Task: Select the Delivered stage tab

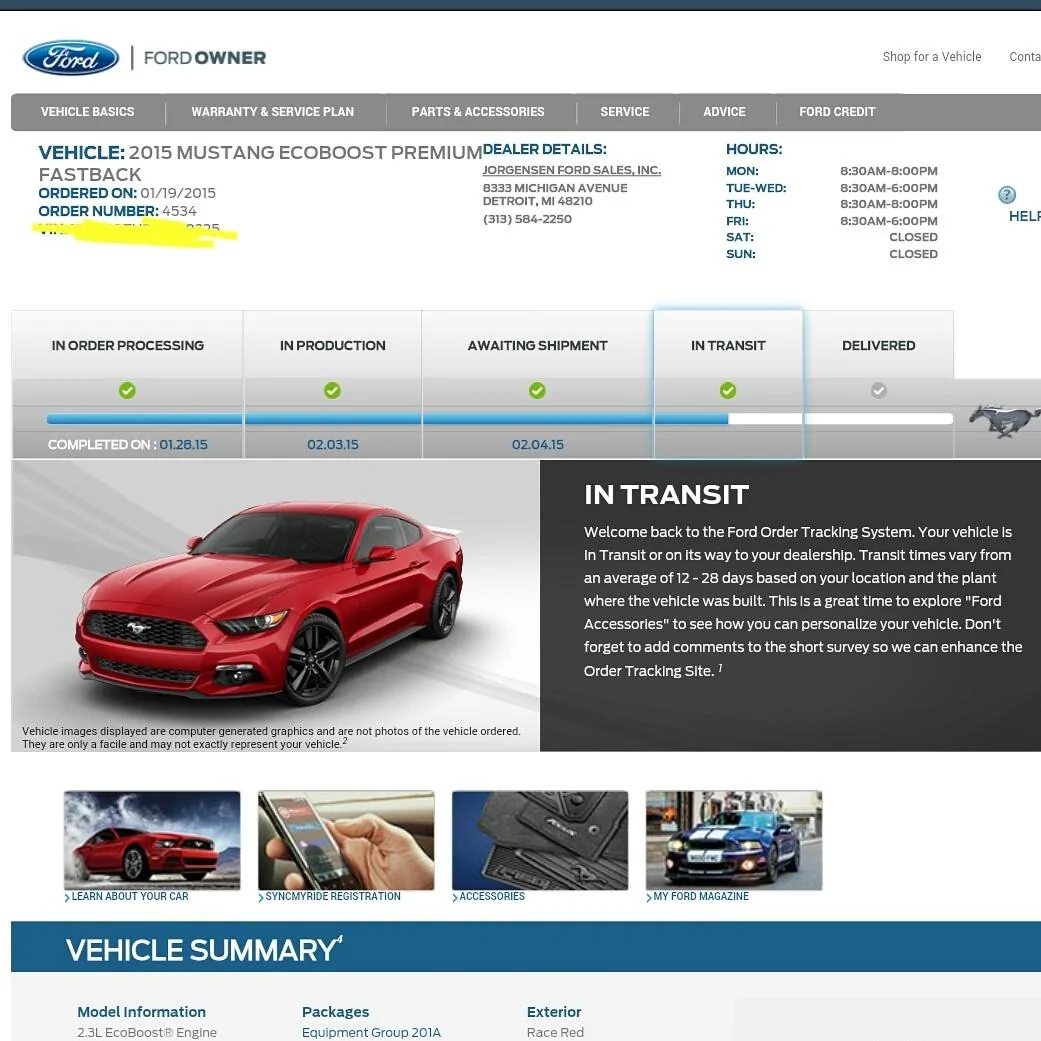Action: (x=879, y=345)
